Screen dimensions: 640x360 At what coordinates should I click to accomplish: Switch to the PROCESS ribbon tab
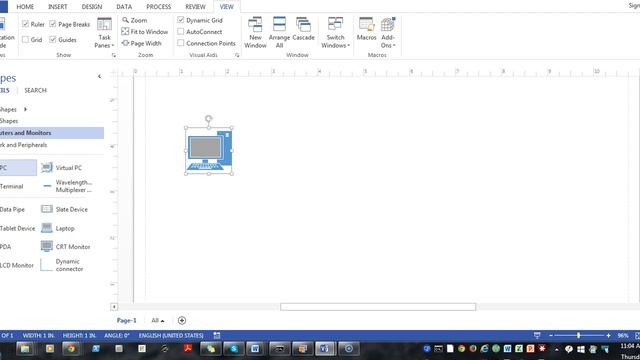(158, 7)
